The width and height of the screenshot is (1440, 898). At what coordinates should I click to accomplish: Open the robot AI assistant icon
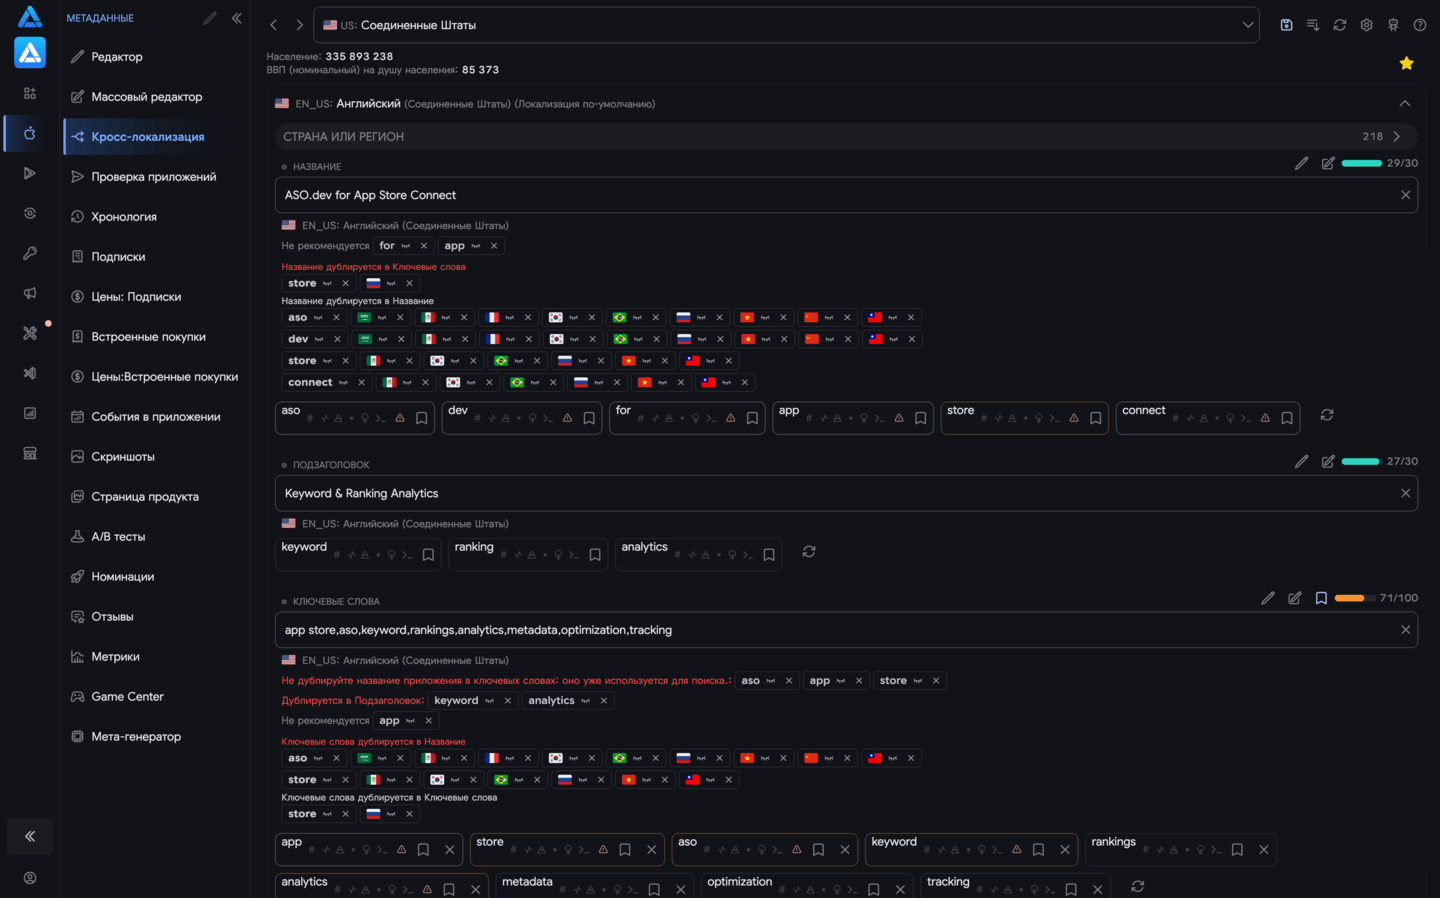tap(1393, 25)
